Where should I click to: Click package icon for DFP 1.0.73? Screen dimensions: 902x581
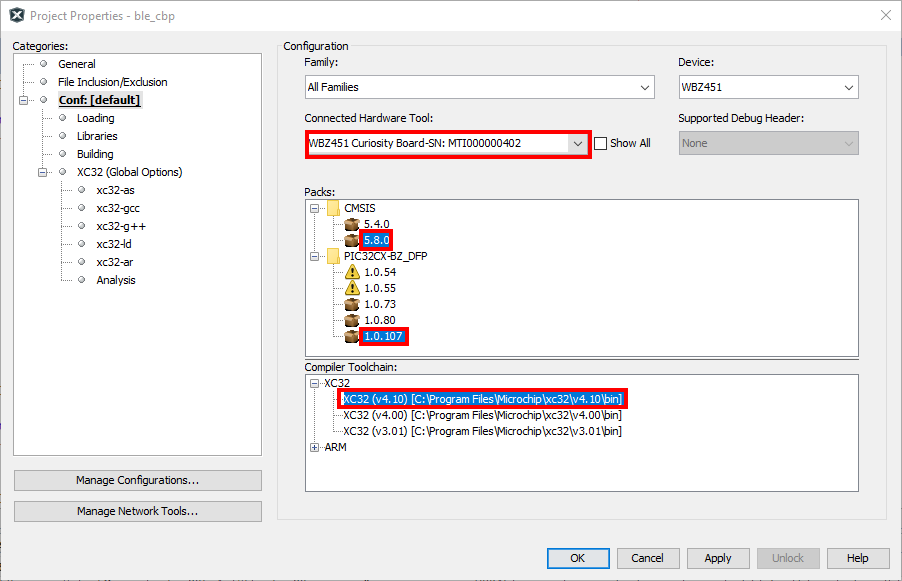(352, 304)
